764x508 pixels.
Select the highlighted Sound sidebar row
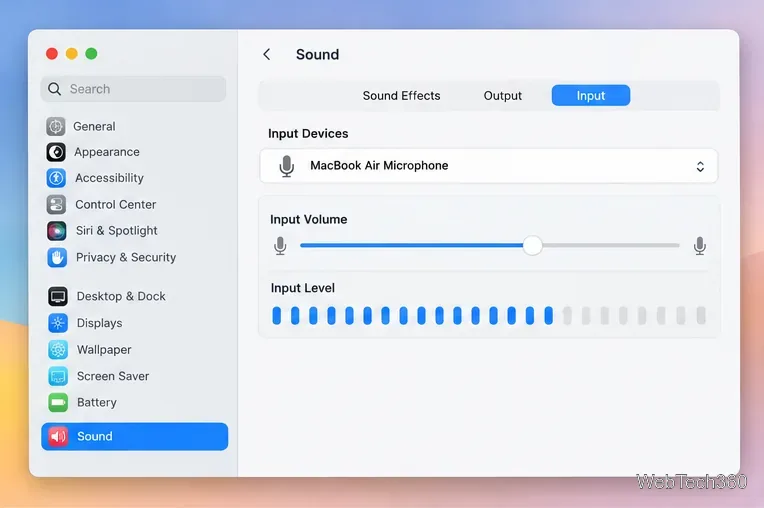click(x=134, y=436)
